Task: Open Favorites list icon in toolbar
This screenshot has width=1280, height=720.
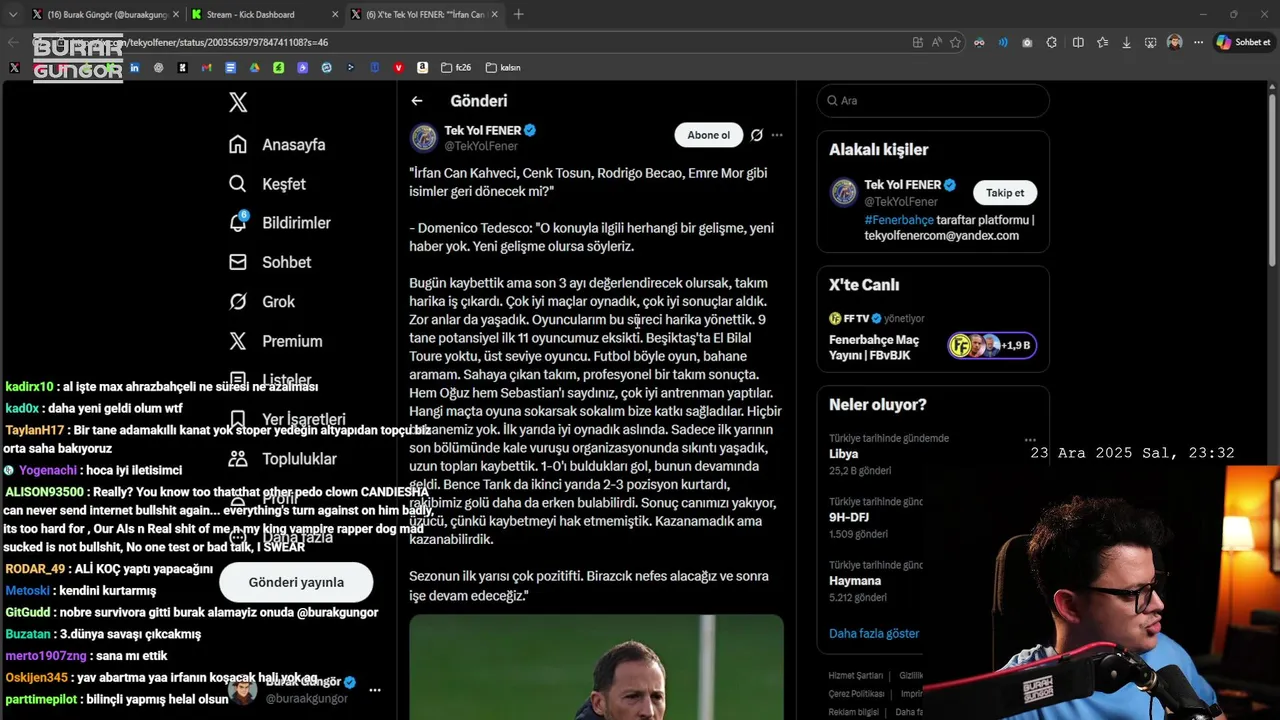Action: (x=1102, y=42)
